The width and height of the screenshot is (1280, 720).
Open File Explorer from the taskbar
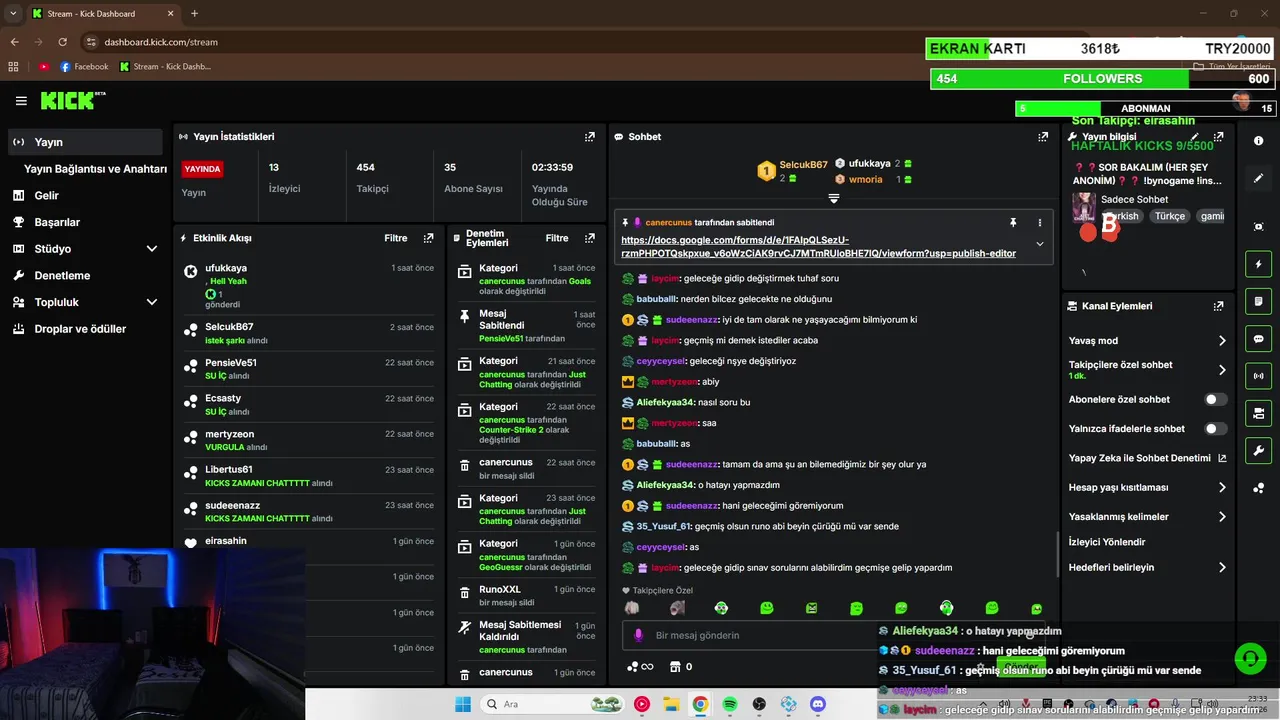point(671,704)
